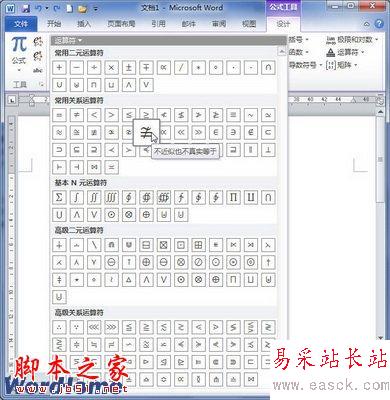Insert the coproduct ∐ operator
Screen dimensions: 390x400
point(251,197)
